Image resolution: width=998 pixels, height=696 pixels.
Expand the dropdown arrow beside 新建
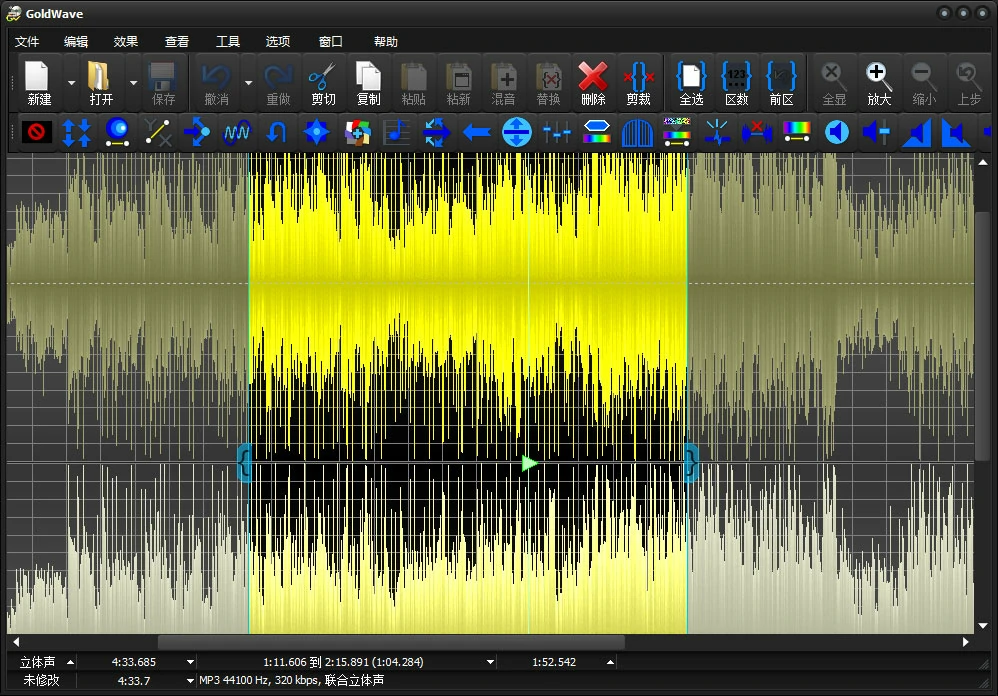pos(71,83)
